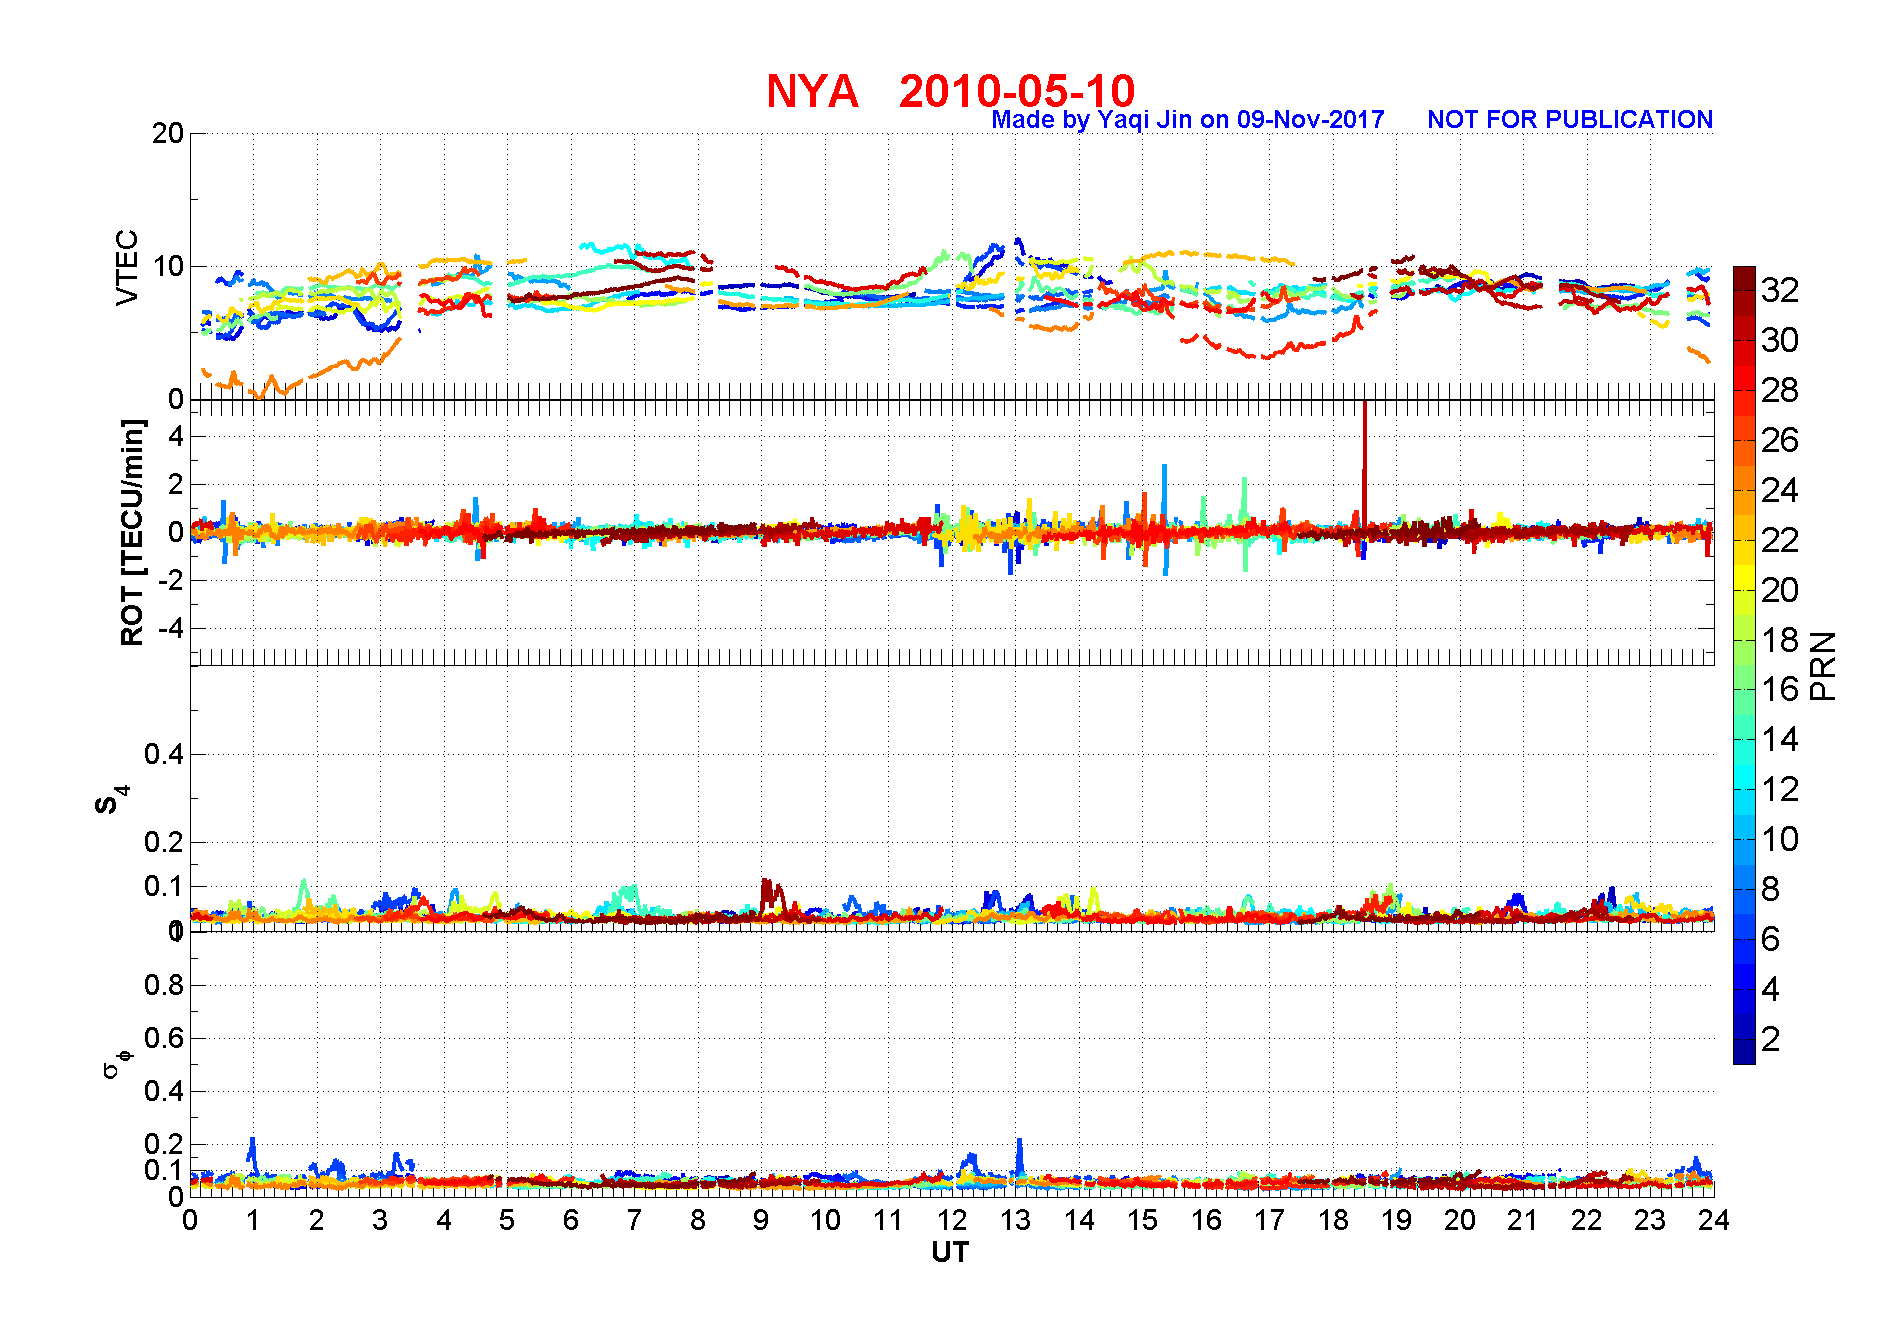
Task: Click colorbar tick label "28"
Action: tap(1780, 390)
